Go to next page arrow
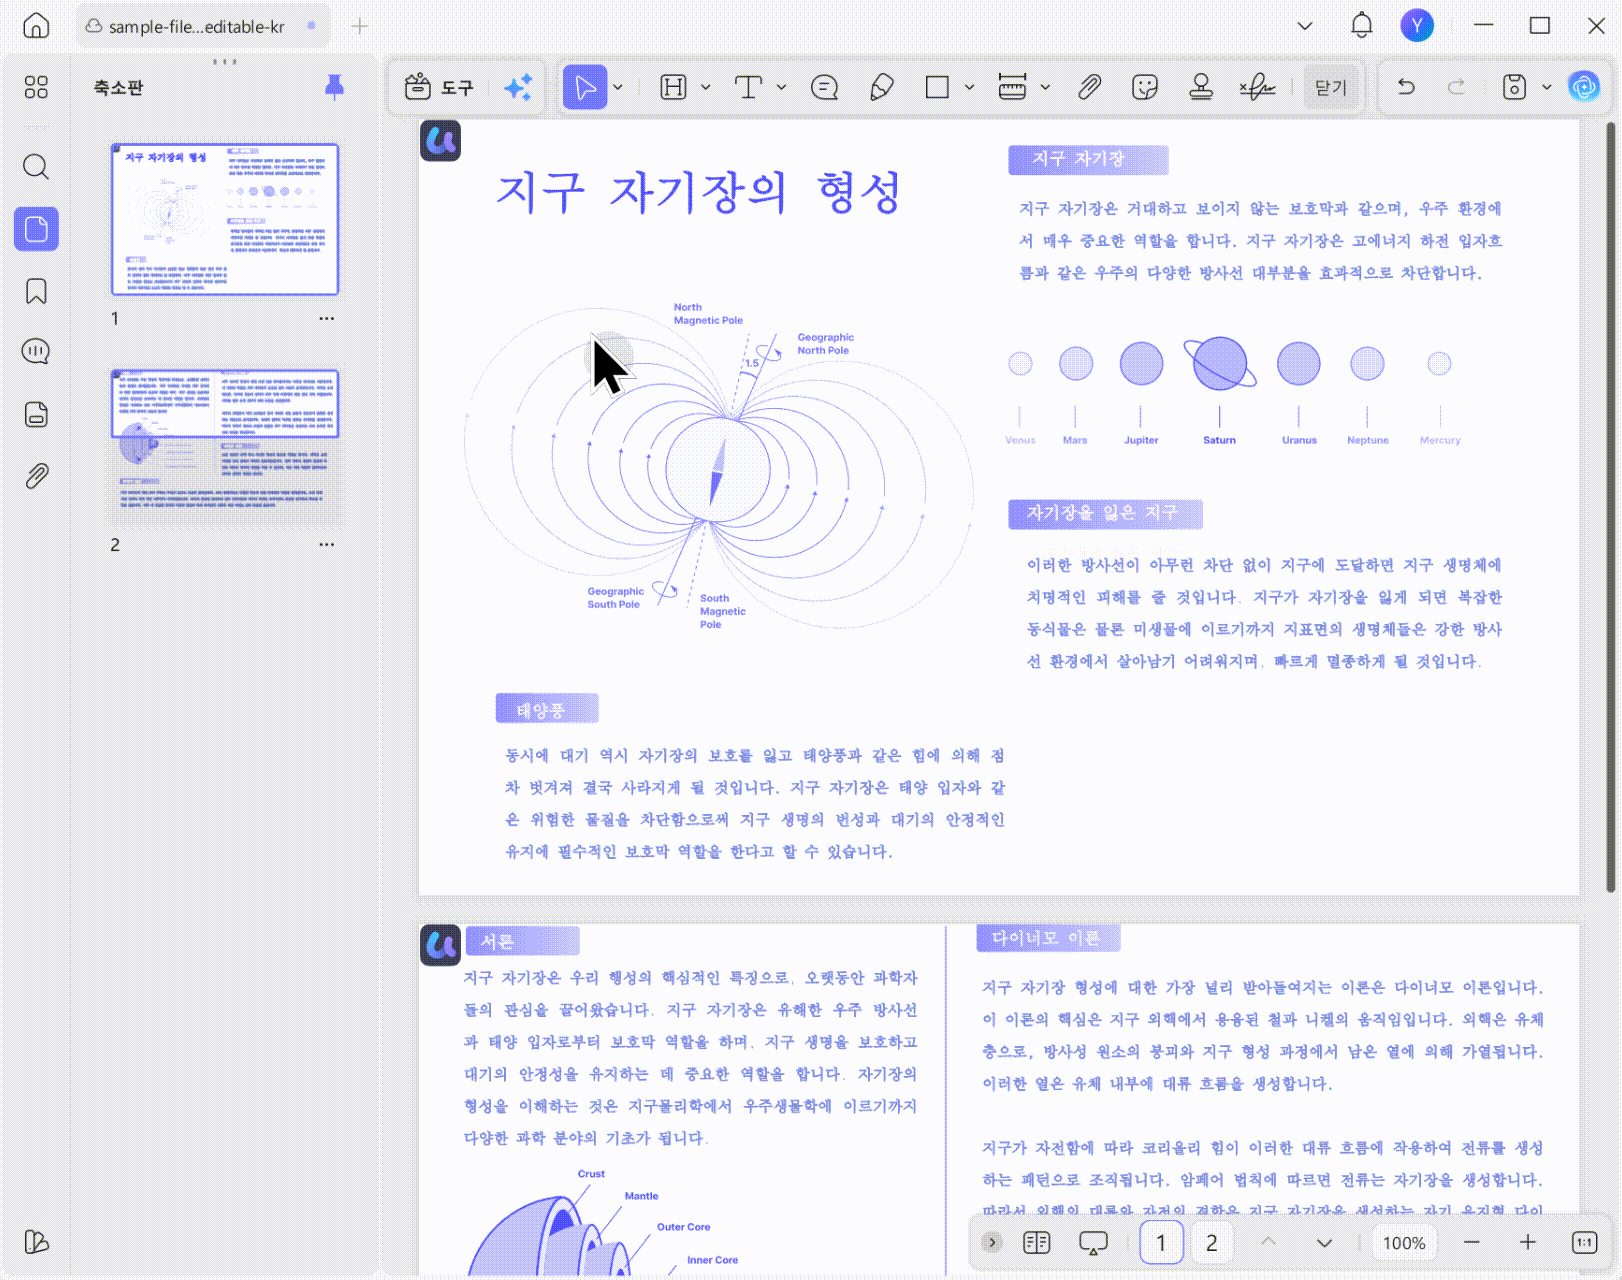The image size is (1622, 1280). (1324, 1243)
